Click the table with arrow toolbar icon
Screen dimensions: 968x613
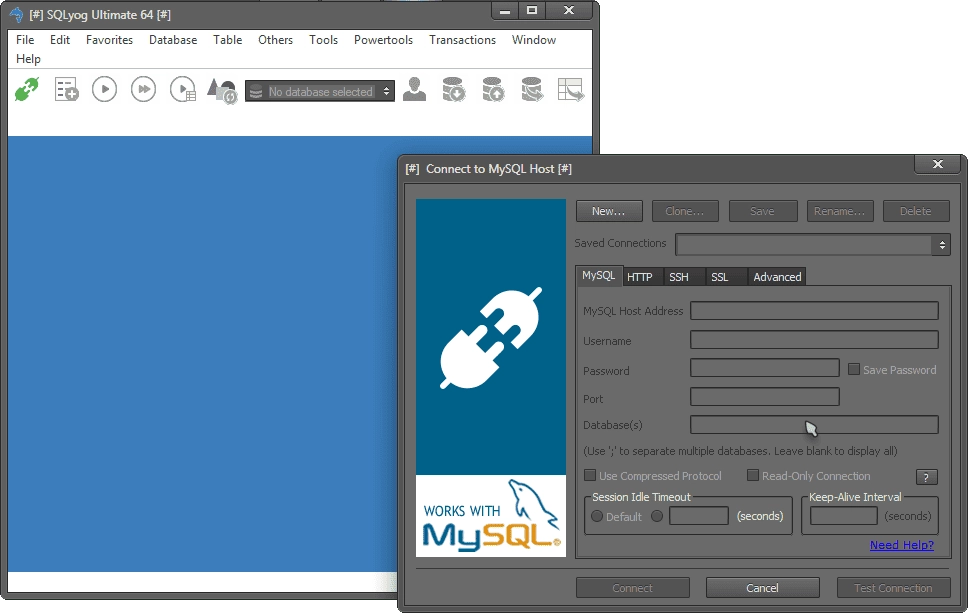(570, 90)
